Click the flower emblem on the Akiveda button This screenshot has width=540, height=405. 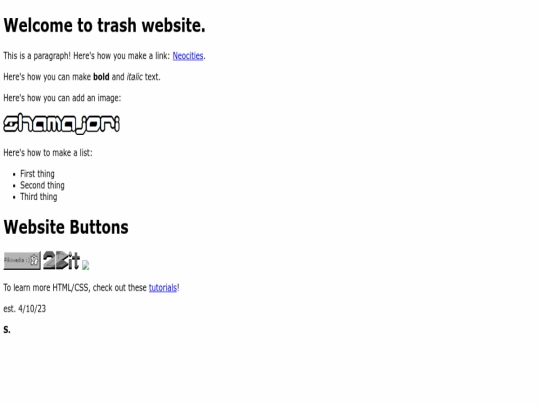34,260
